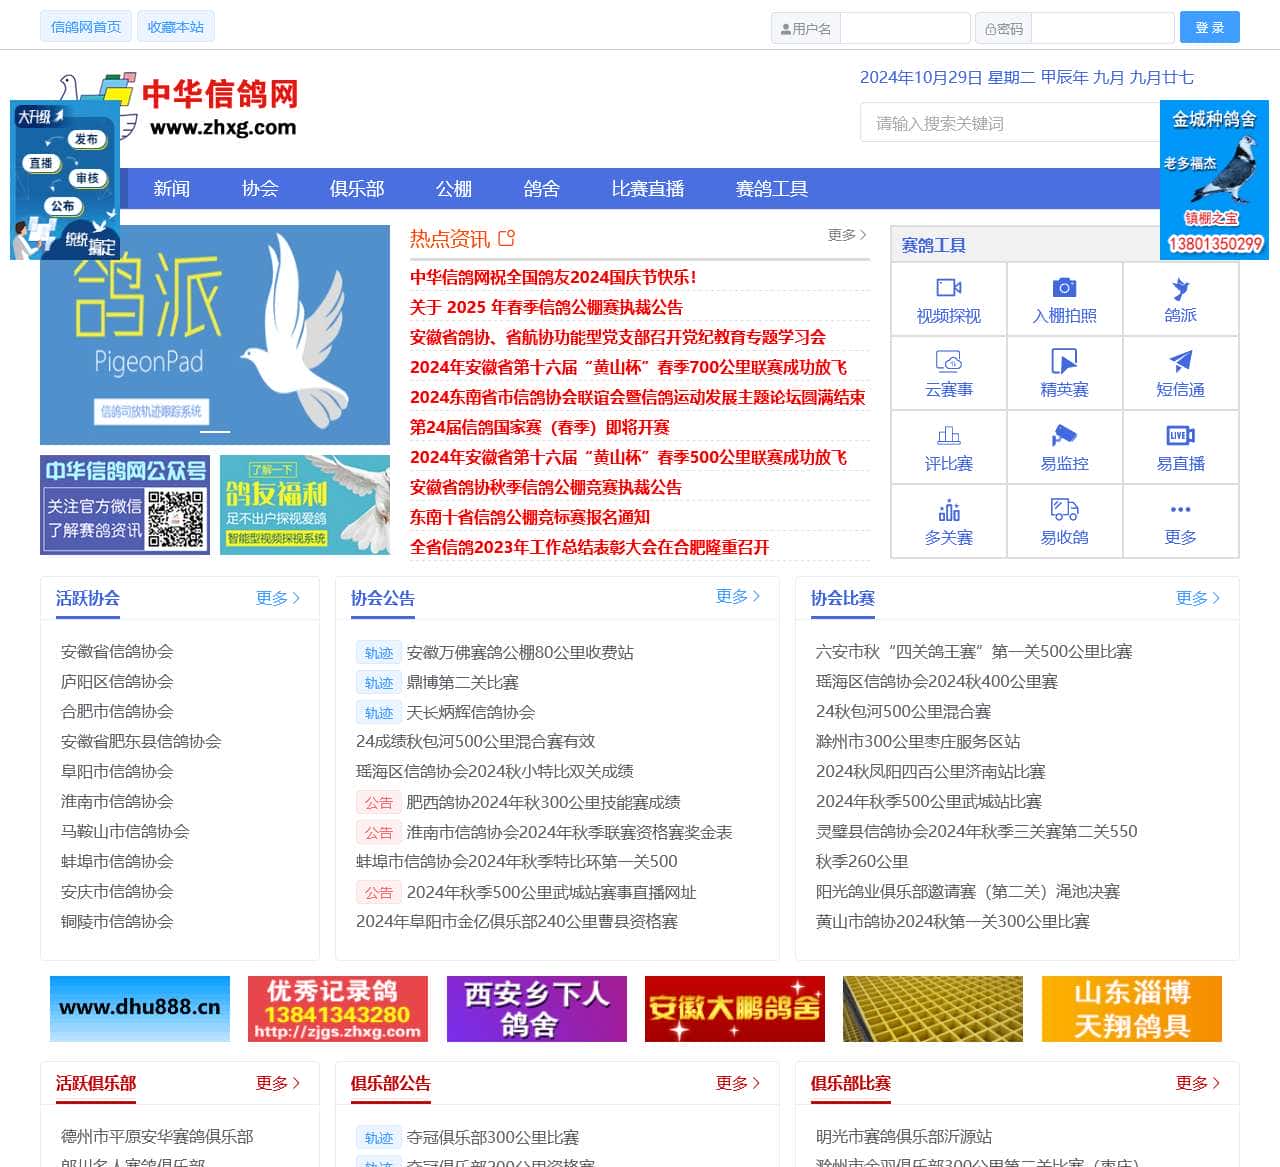Open the 入棚拍照 camera tool
The image size is (1280, 1167).
1064,299
